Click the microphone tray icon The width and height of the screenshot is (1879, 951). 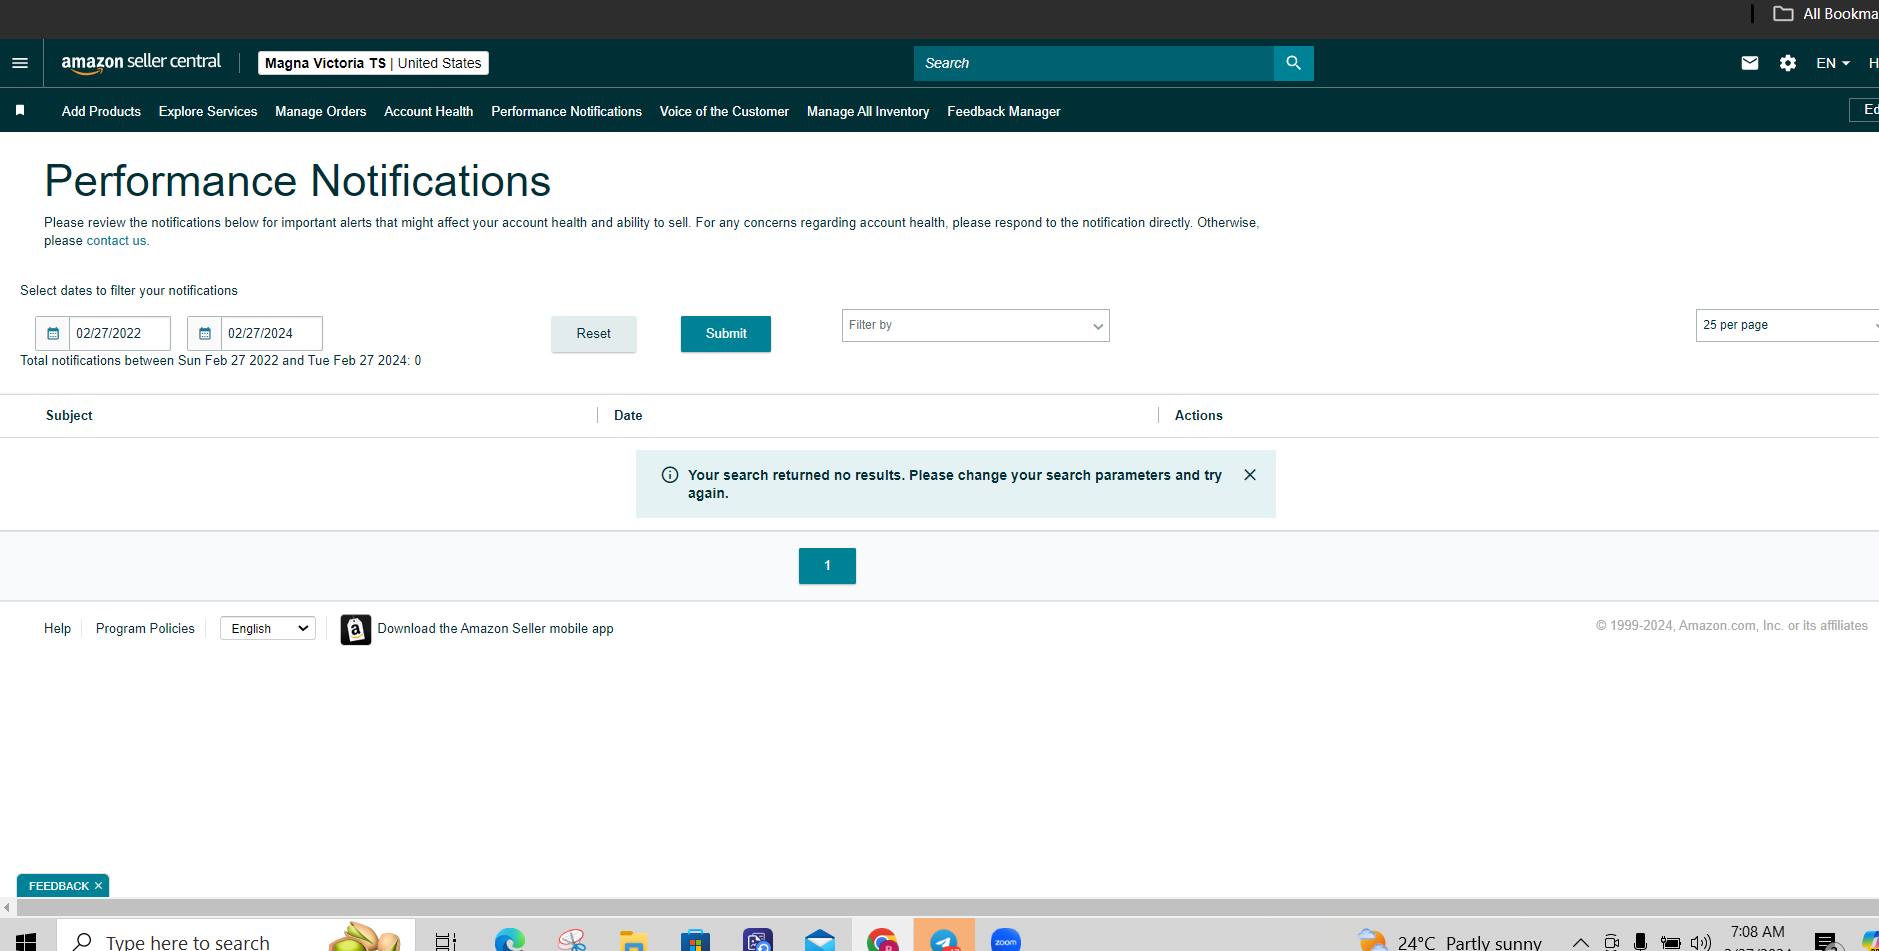(1640, 942)
